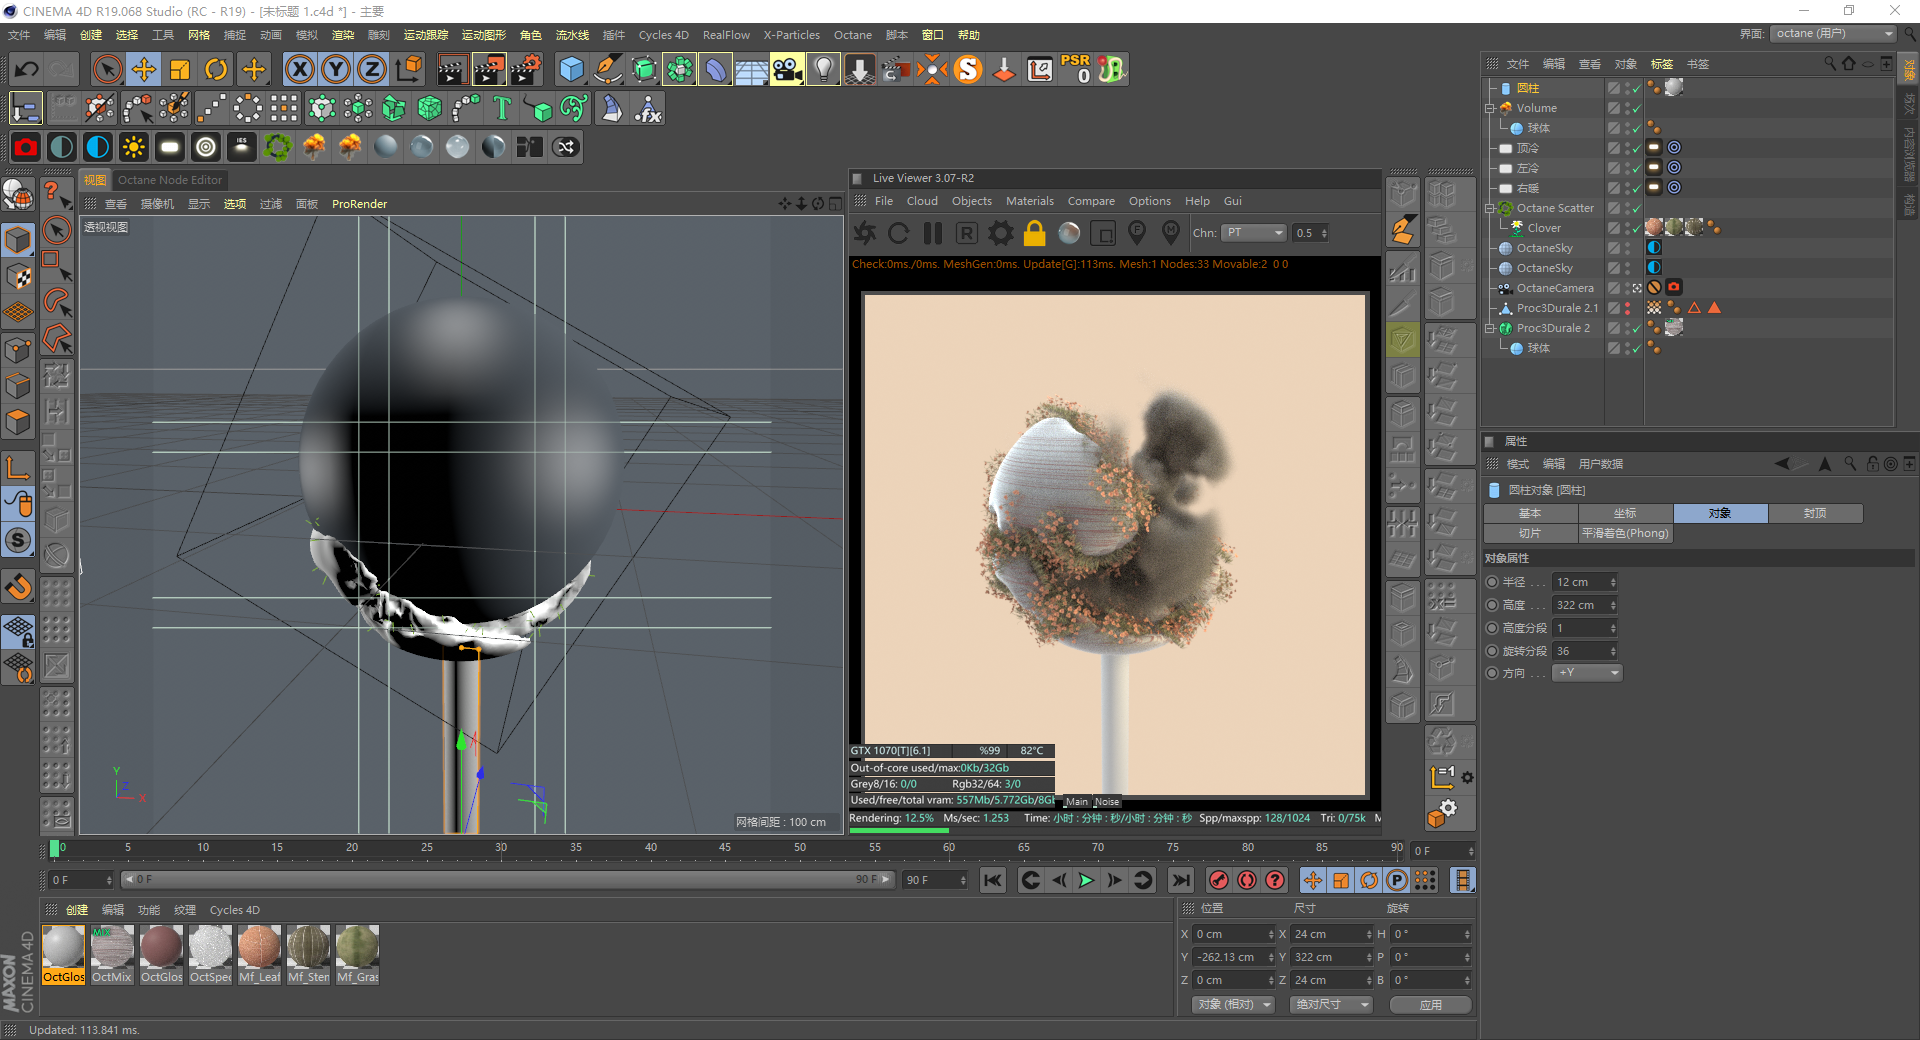Select the Move tool in top toolbar

[144, 69]
